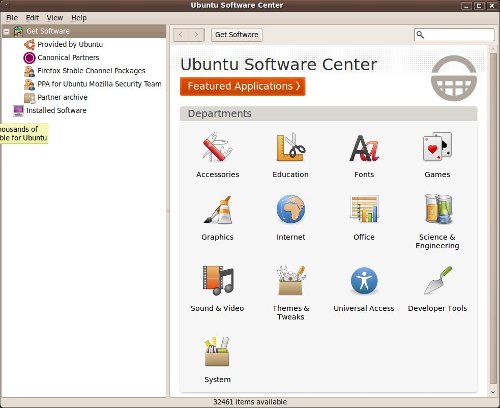Click the Departments section header
The image size is (500, 408).
point(328,114)
